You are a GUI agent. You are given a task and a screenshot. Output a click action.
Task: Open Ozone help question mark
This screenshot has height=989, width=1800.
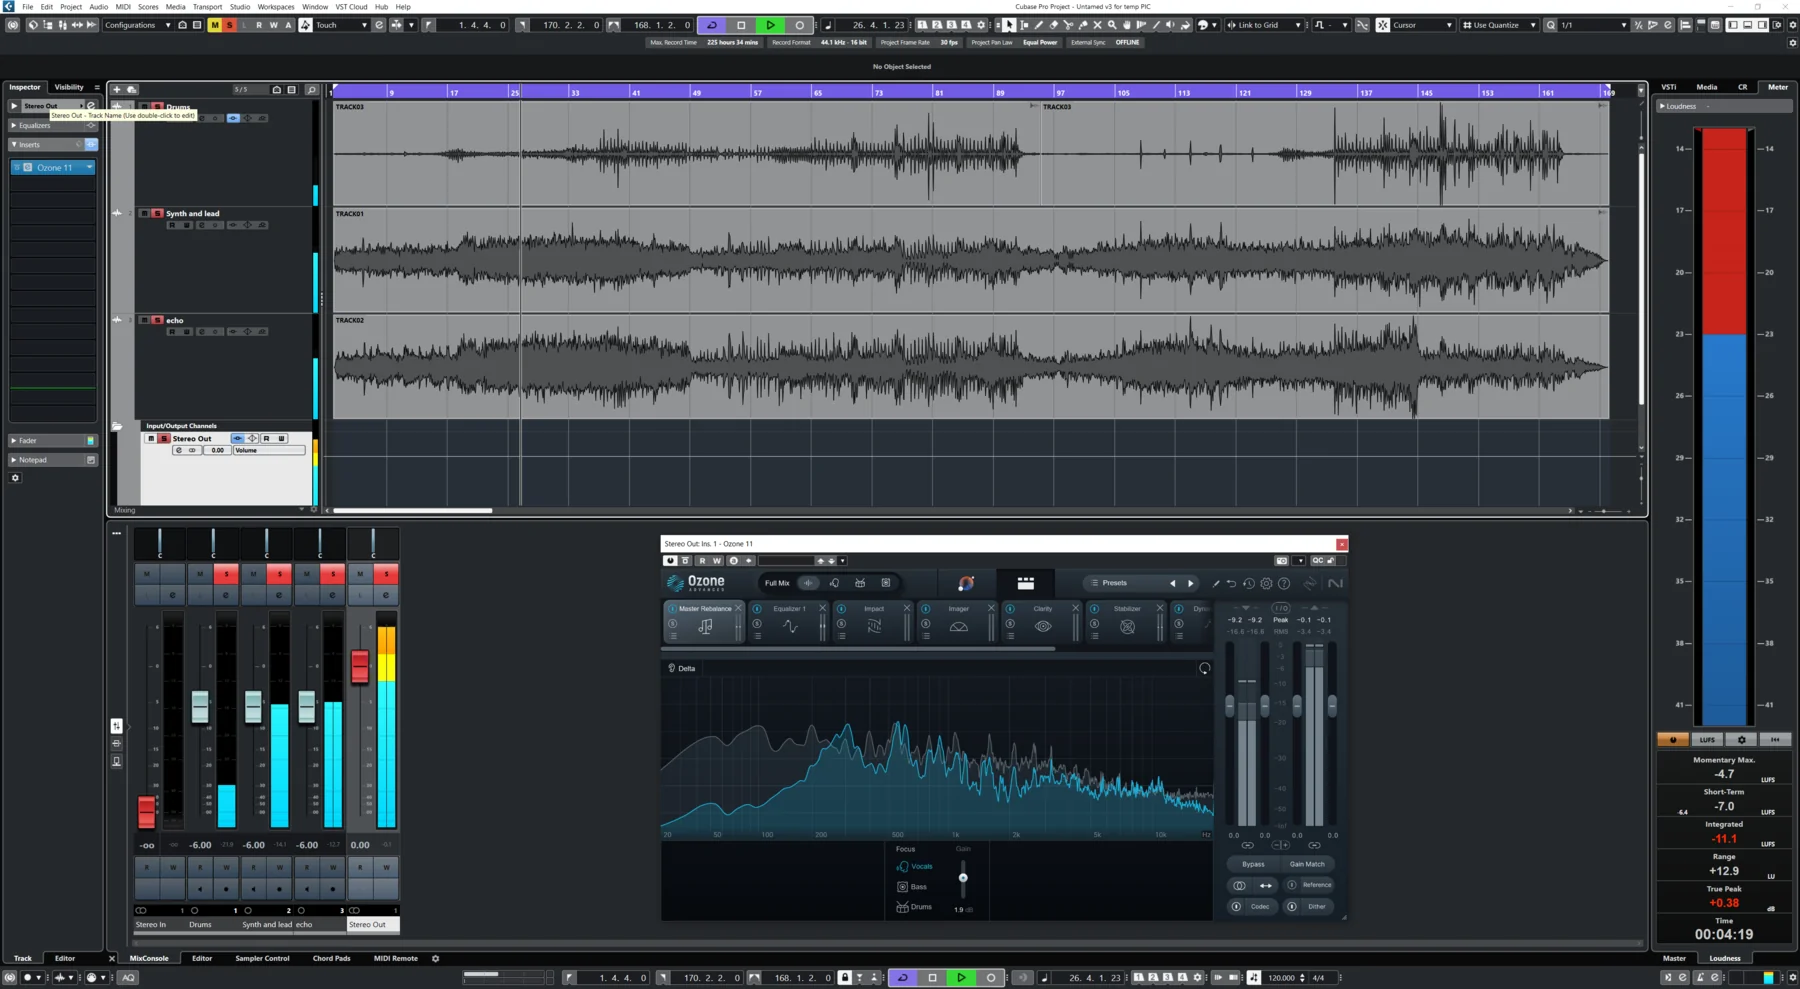point(1284,583)
